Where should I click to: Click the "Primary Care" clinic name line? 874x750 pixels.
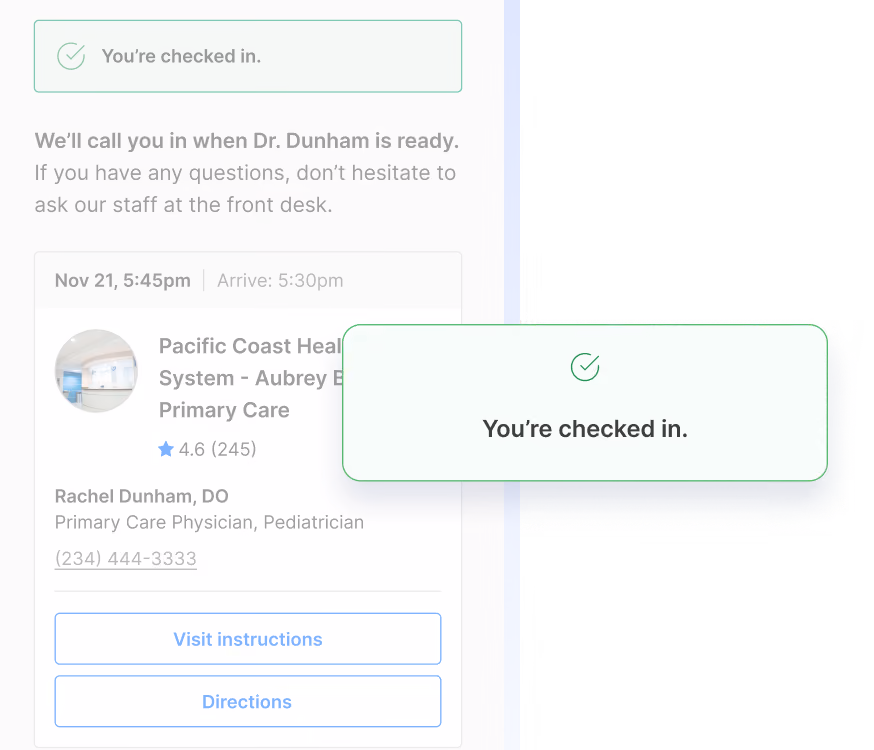224,410
